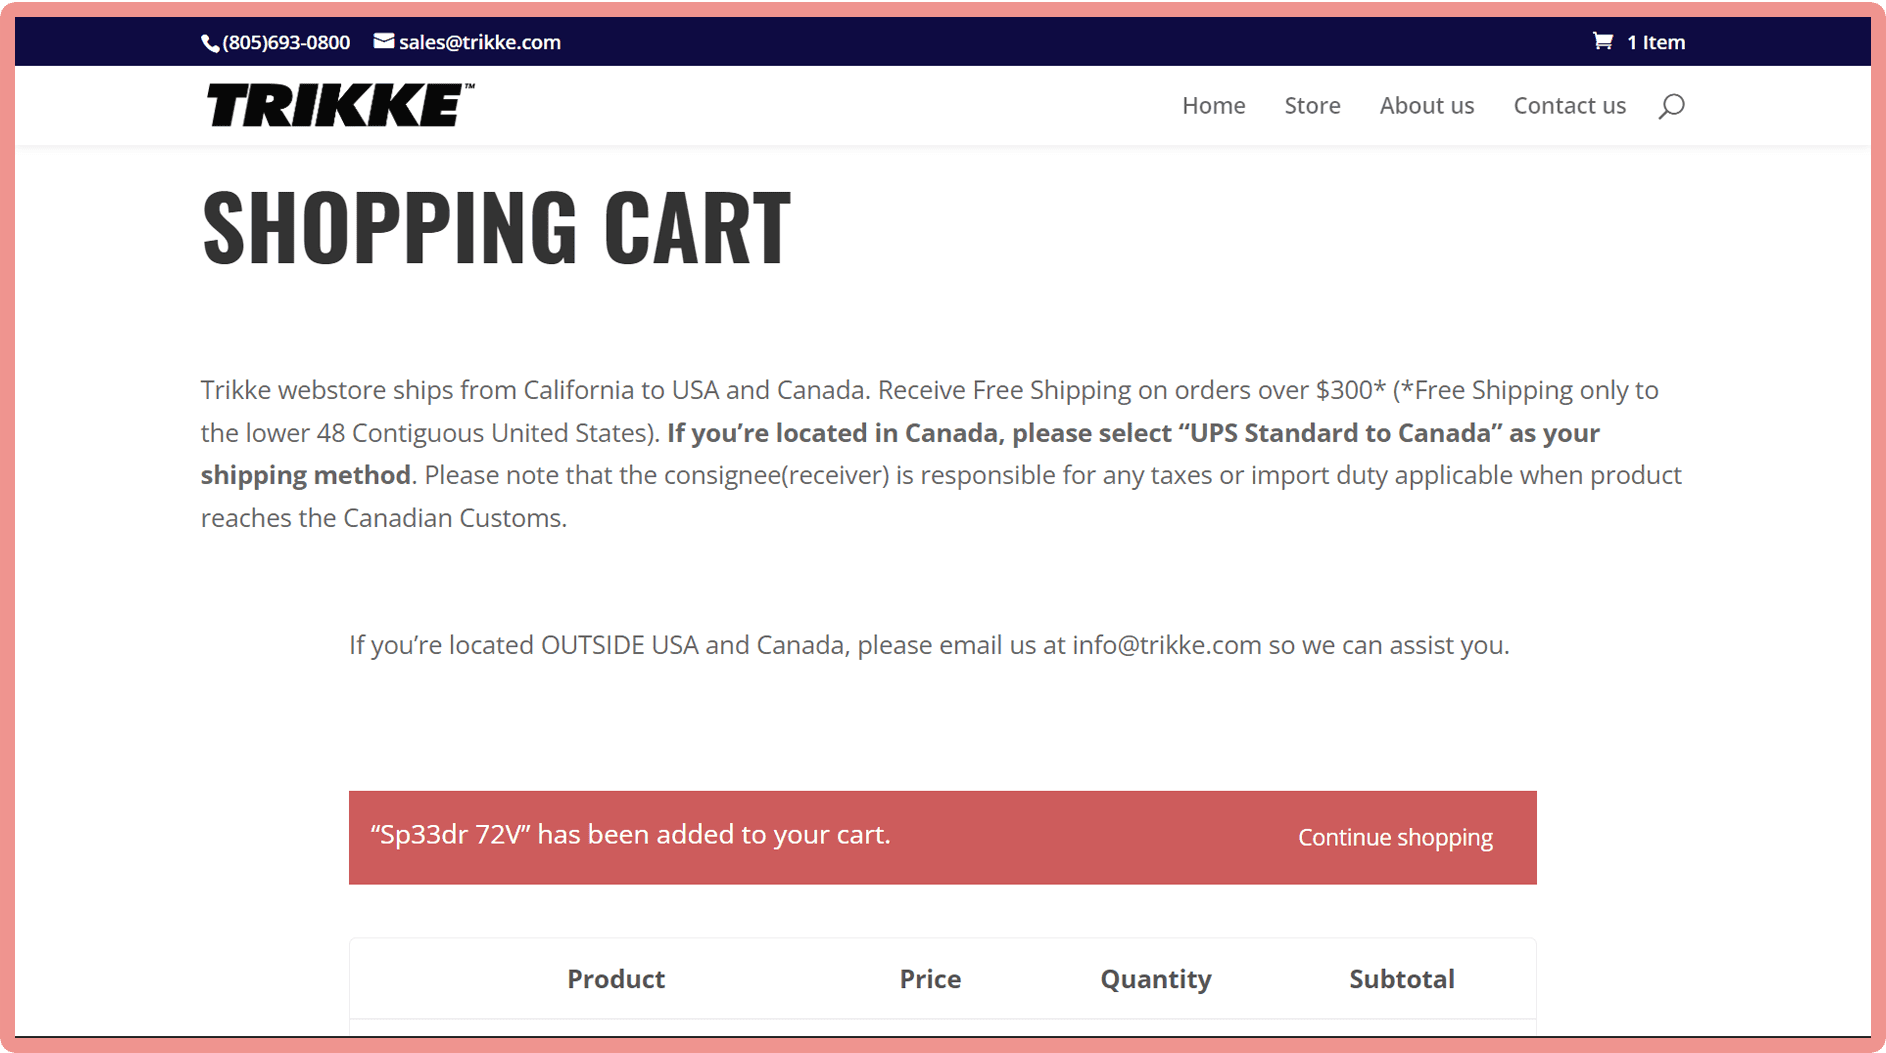
Task: Click the sales@trikke.com email link
Action: (x=479, y=43)
